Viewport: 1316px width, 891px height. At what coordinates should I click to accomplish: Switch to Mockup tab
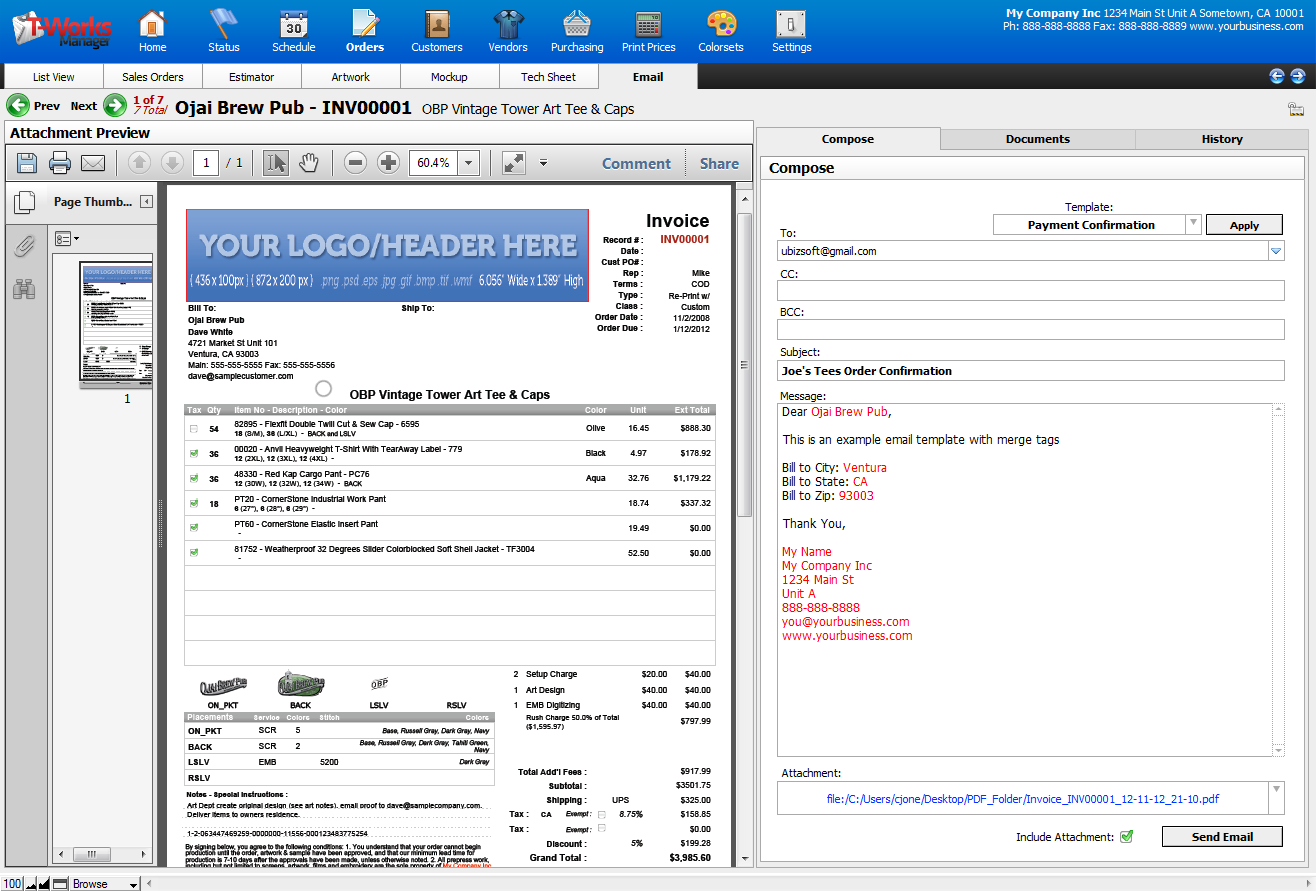pos(449,77)
